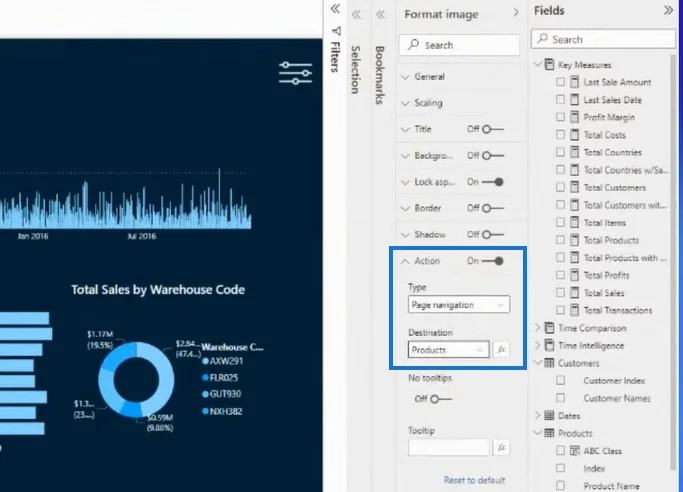Click the filter sliders image on the report
683x492 pixels.
click(x=295, y=73)
